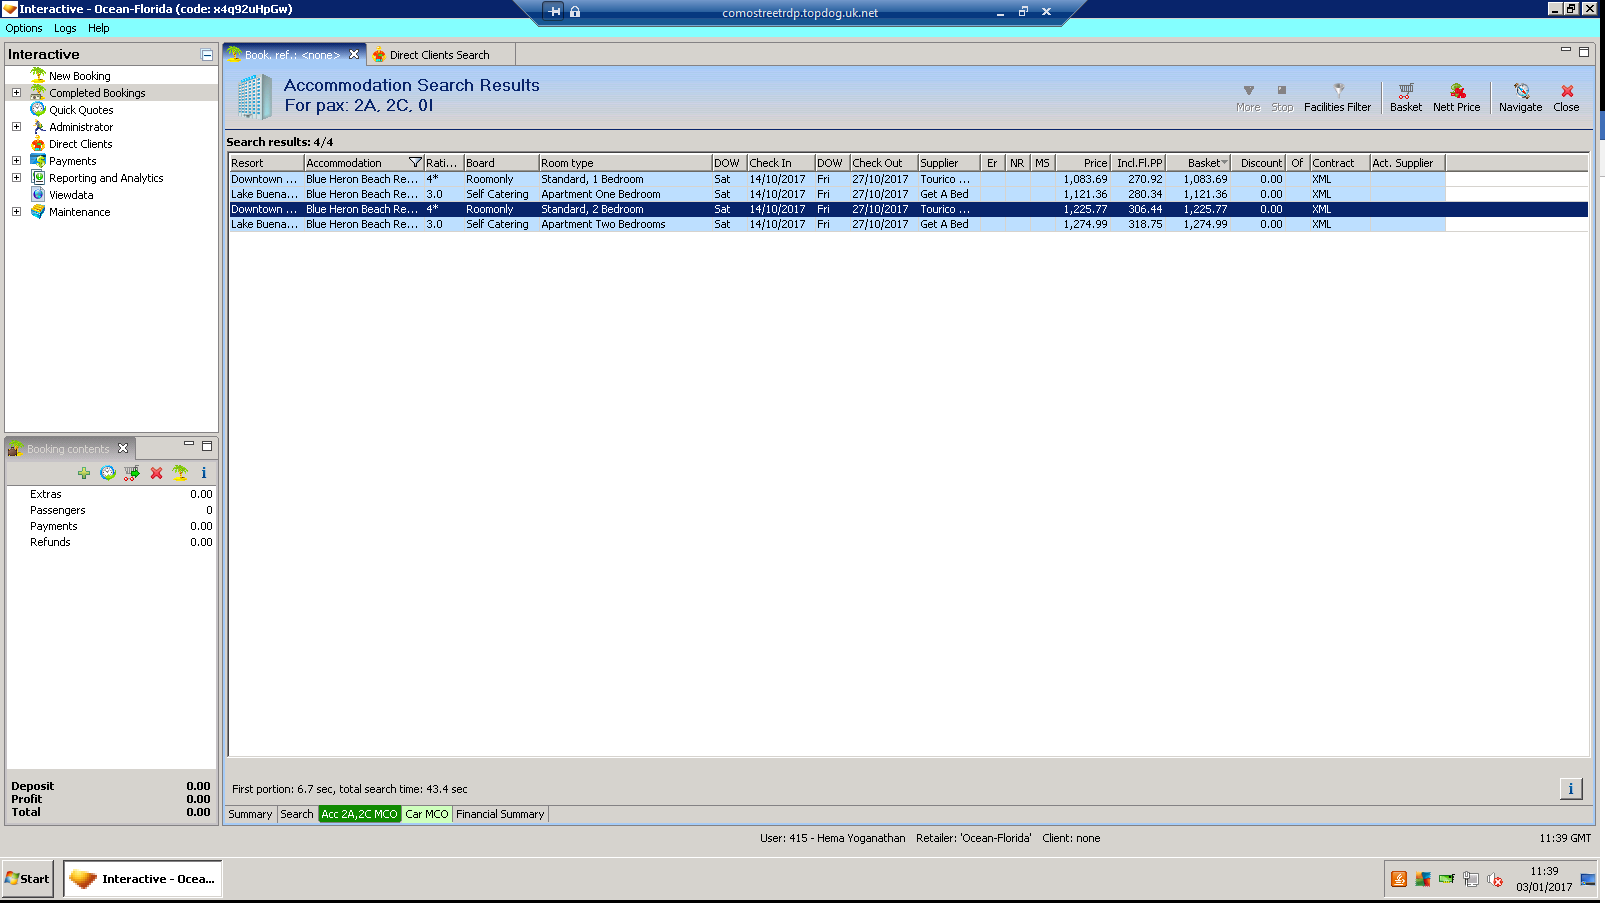
Task: Click the volume muted icon in the system tray
Action: 1495,880
